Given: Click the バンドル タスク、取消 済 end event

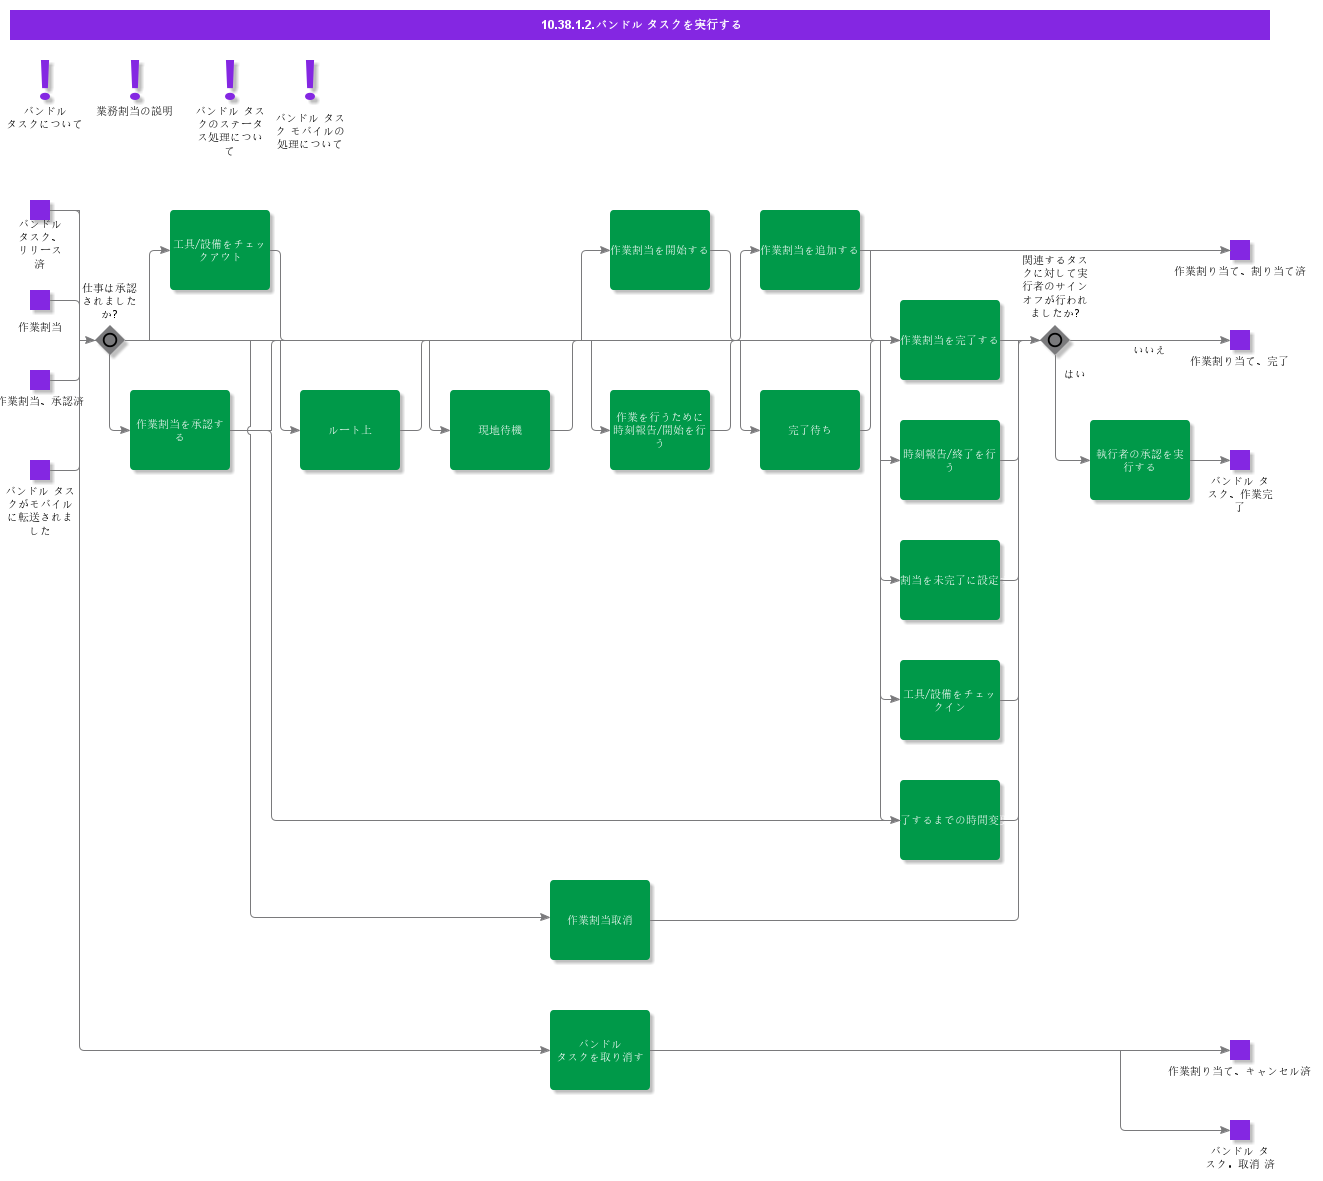Looking at the screenshot, I should [1239, 1130].
